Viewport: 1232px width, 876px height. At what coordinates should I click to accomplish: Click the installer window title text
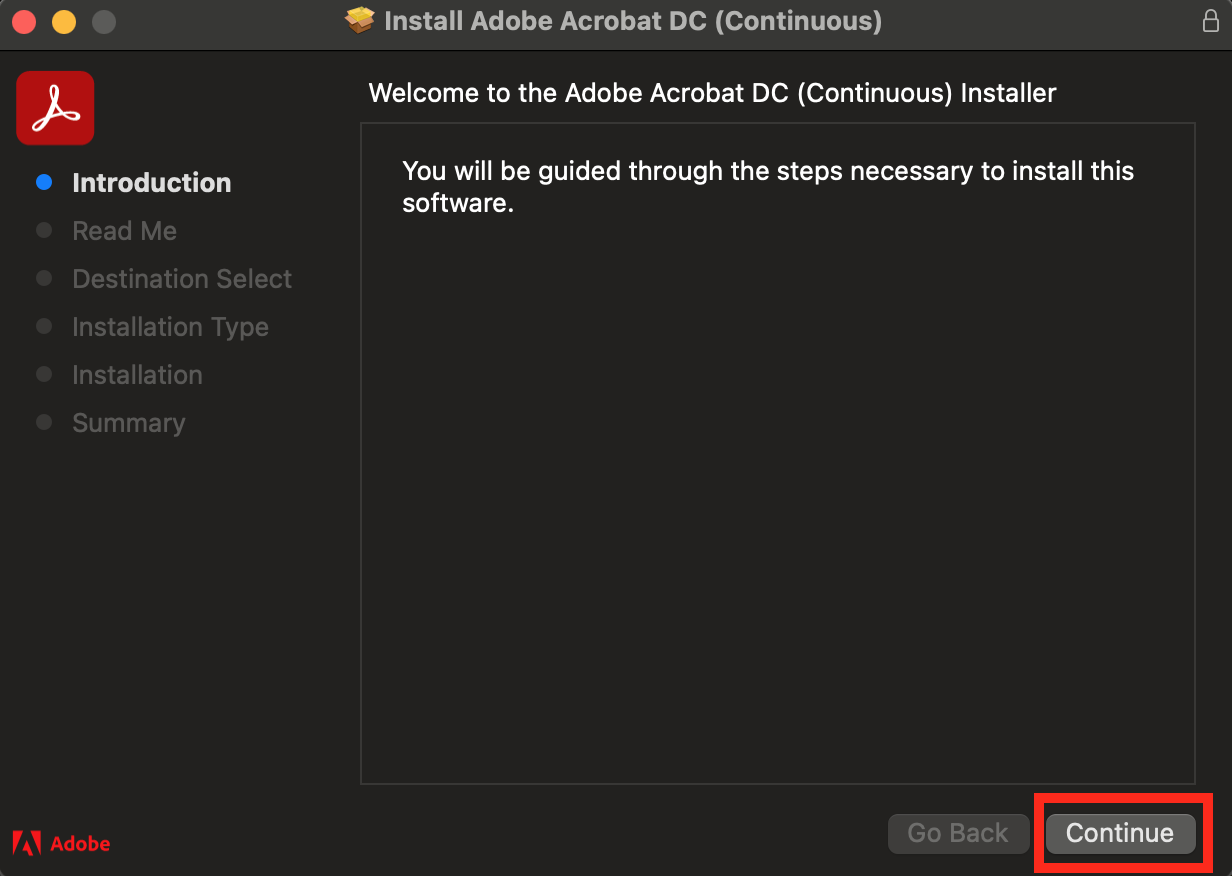(633, 21)
